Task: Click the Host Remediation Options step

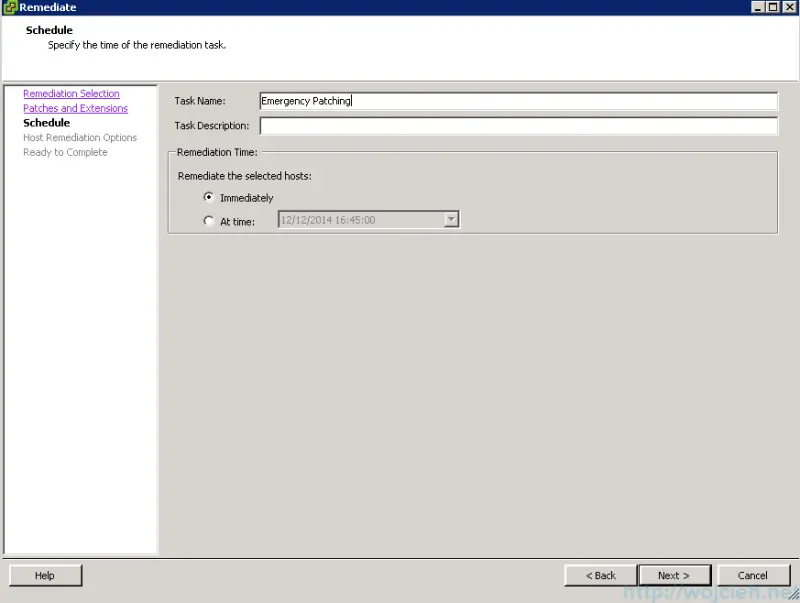Action: point(80,137)
